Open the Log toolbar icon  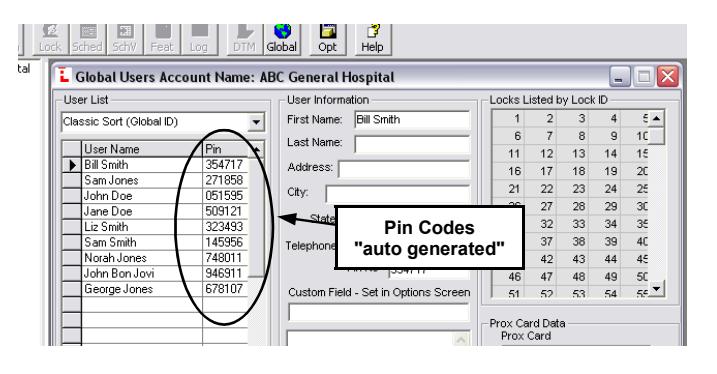click(x=199, y=39)
